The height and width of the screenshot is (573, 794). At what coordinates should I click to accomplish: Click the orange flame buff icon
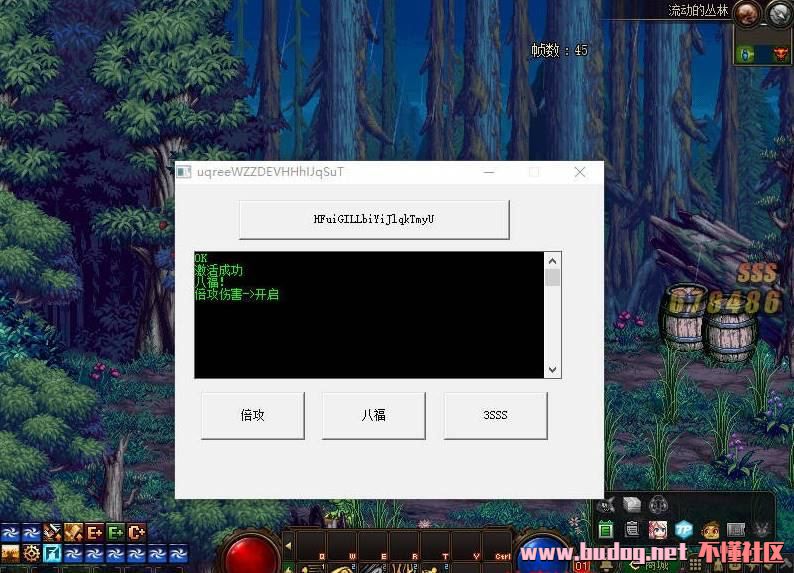pyautogui.click(x=10, y=553)
